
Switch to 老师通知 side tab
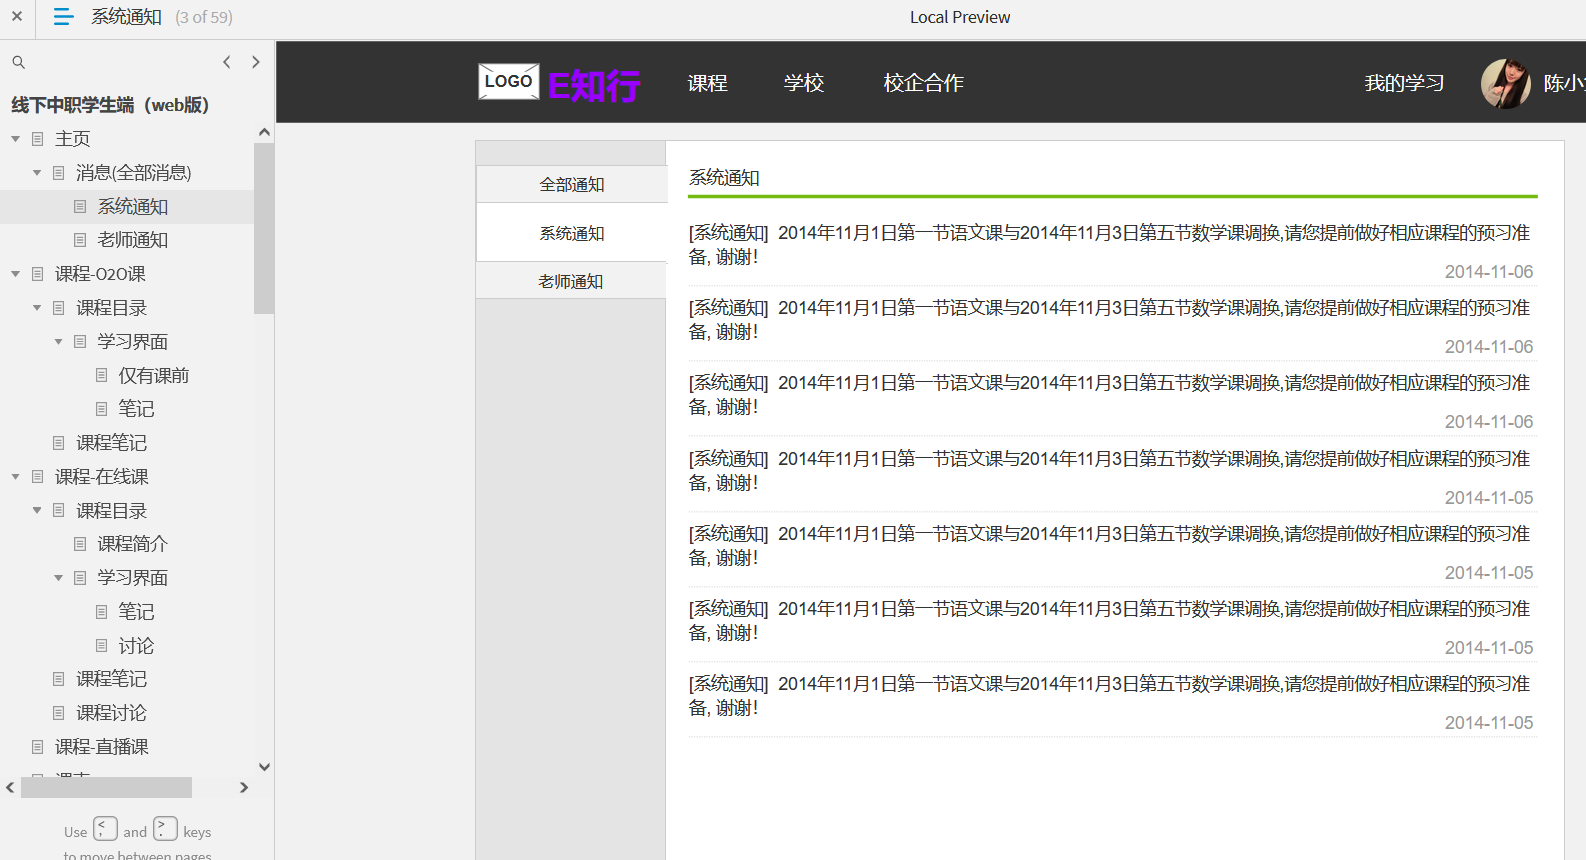pyautogui.click(x=572, y=281)
